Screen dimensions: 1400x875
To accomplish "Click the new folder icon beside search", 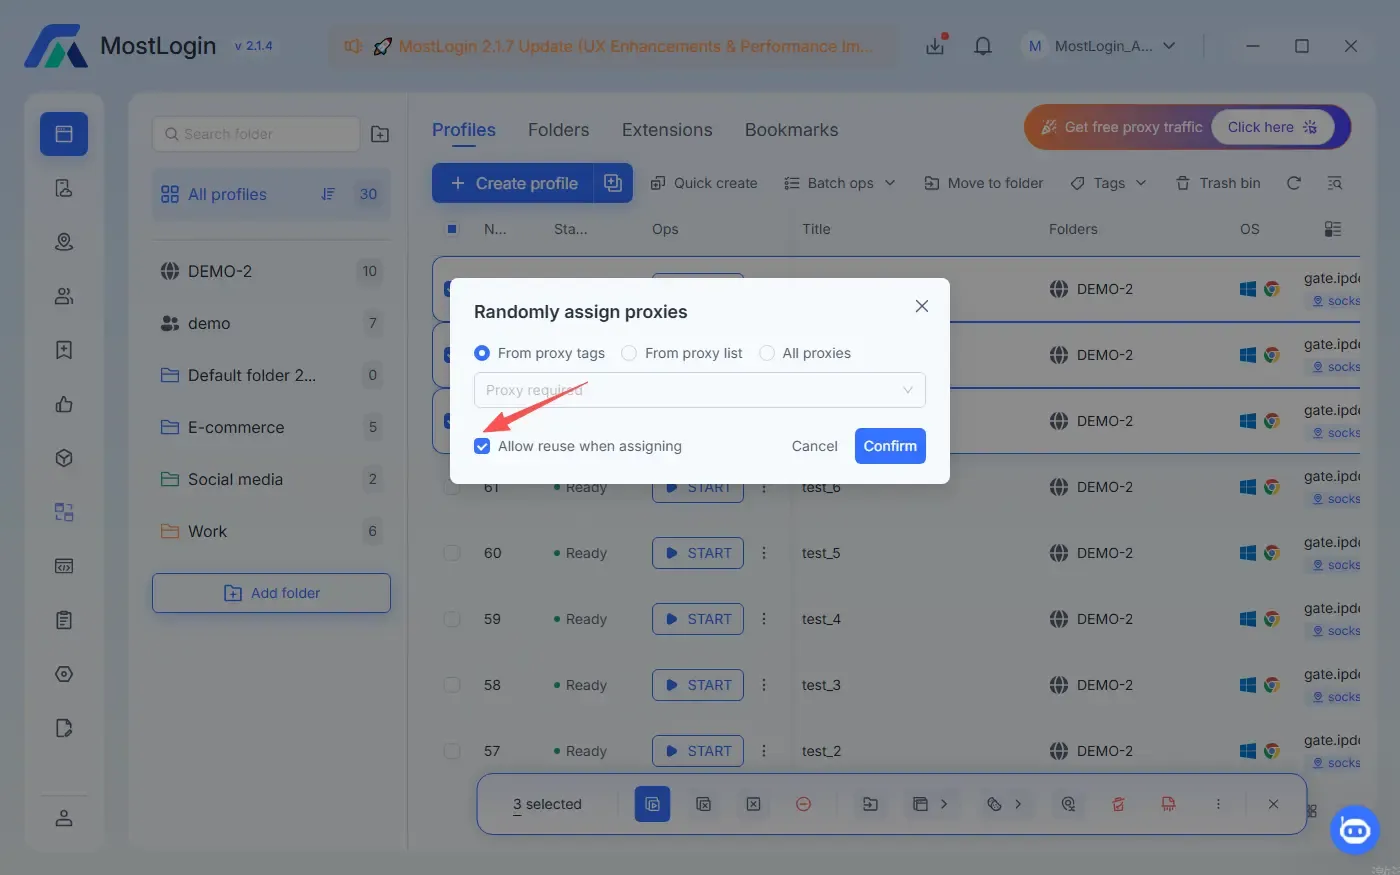I will point(380,134).
